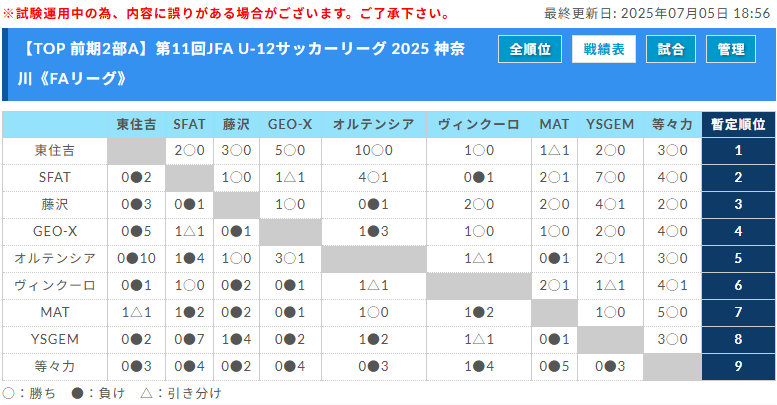
Task: Select the GEO-X row label
Action: (x=54, y=232)
